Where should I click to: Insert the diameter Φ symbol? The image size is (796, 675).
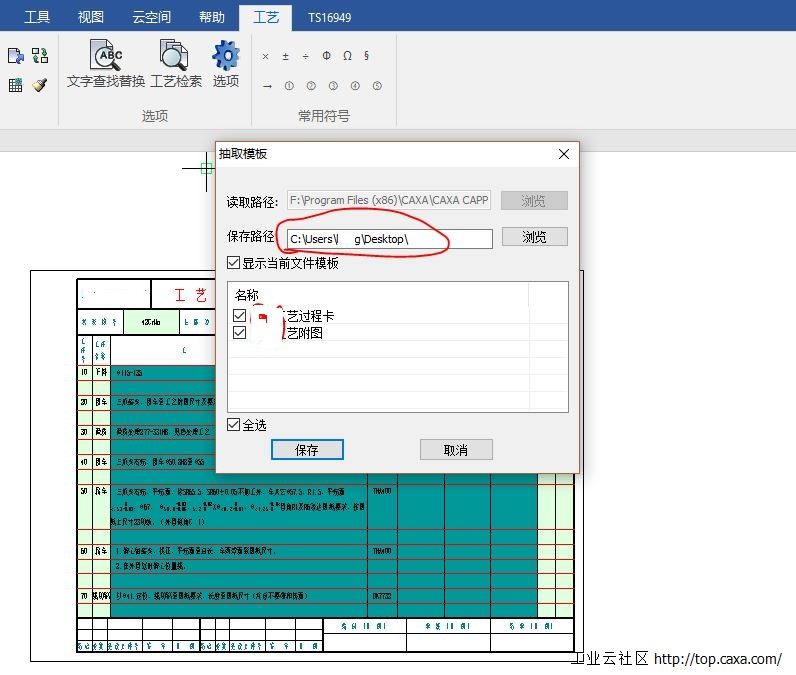(327, 57)
